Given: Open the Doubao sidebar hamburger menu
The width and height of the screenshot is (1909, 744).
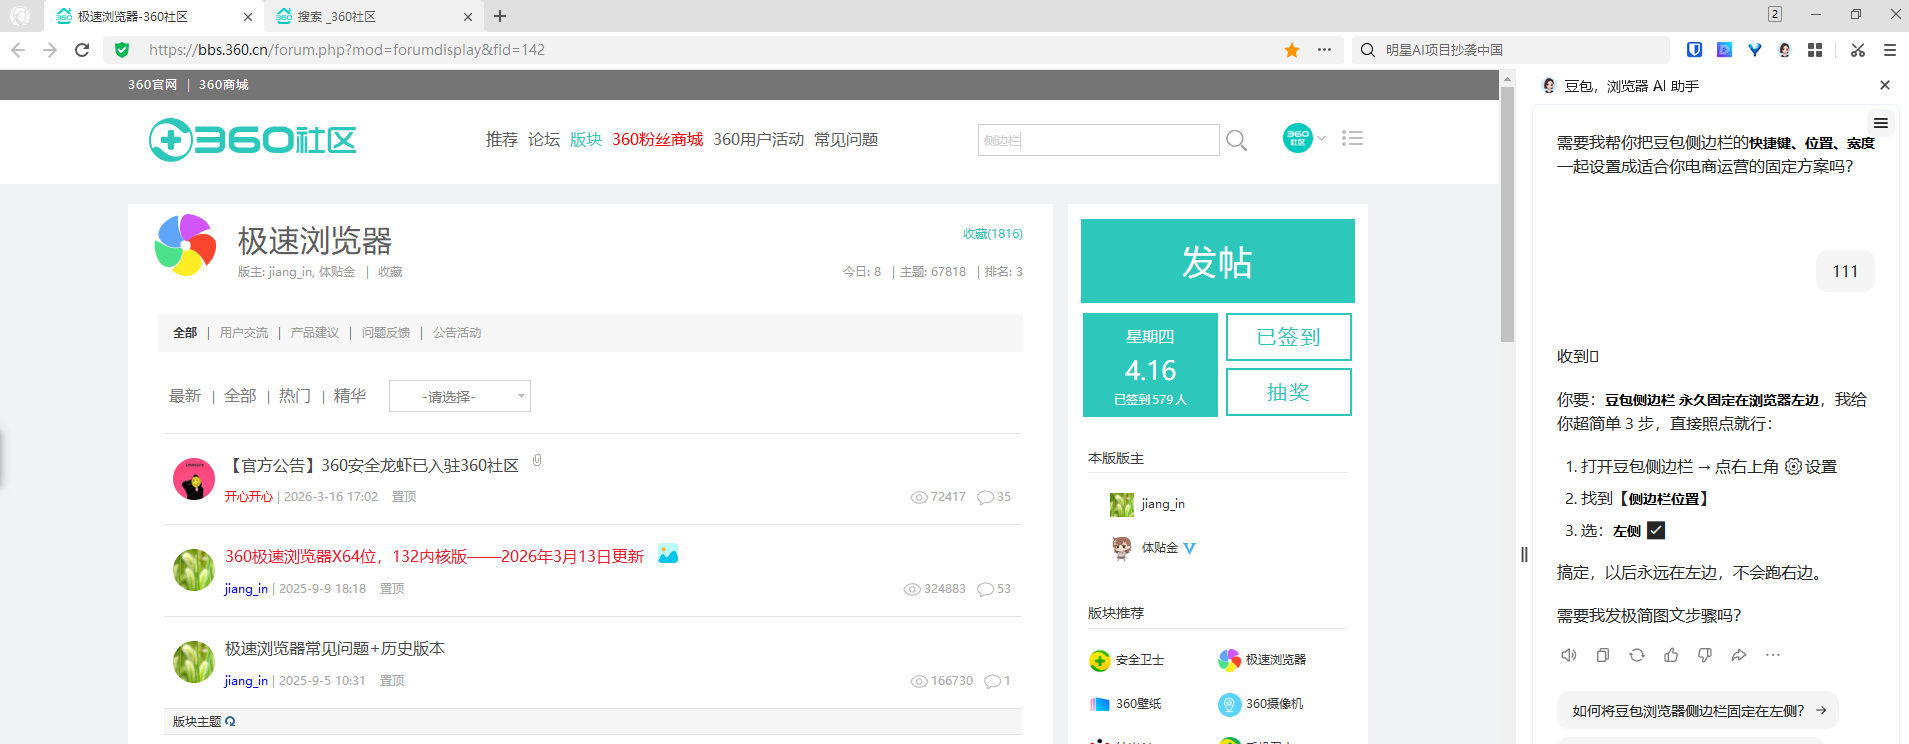Looking at the screenshot, I should coord(1881,123).
